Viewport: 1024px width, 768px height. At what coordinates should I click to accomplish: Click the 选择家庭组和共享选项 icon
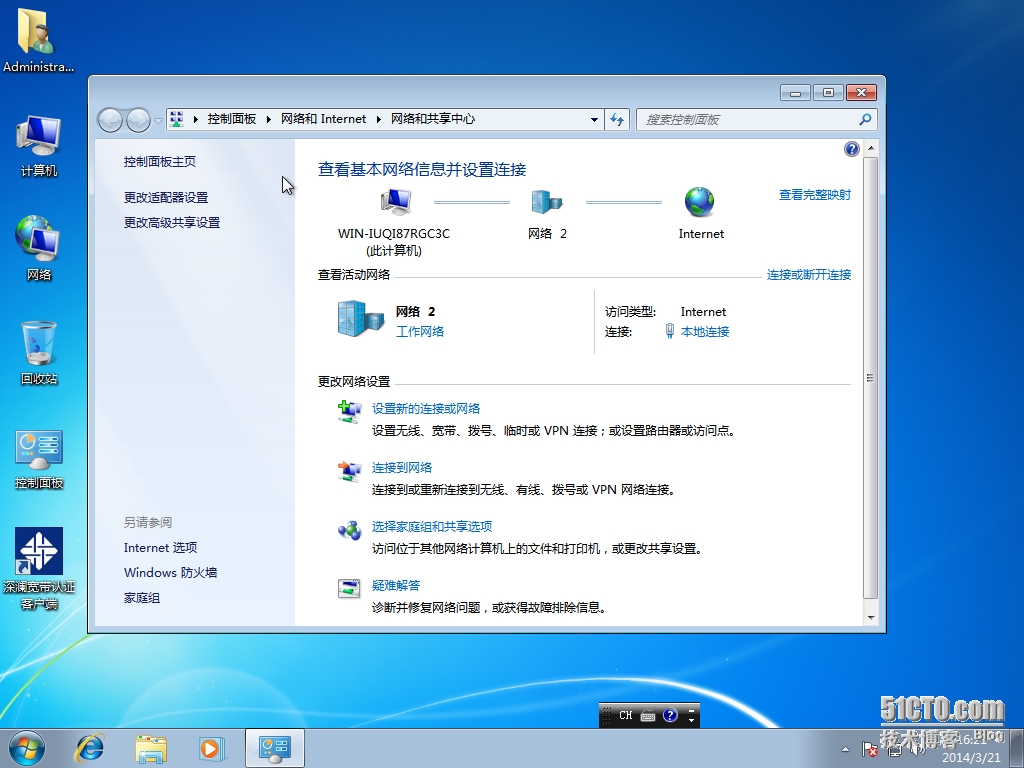coord(349,530)
